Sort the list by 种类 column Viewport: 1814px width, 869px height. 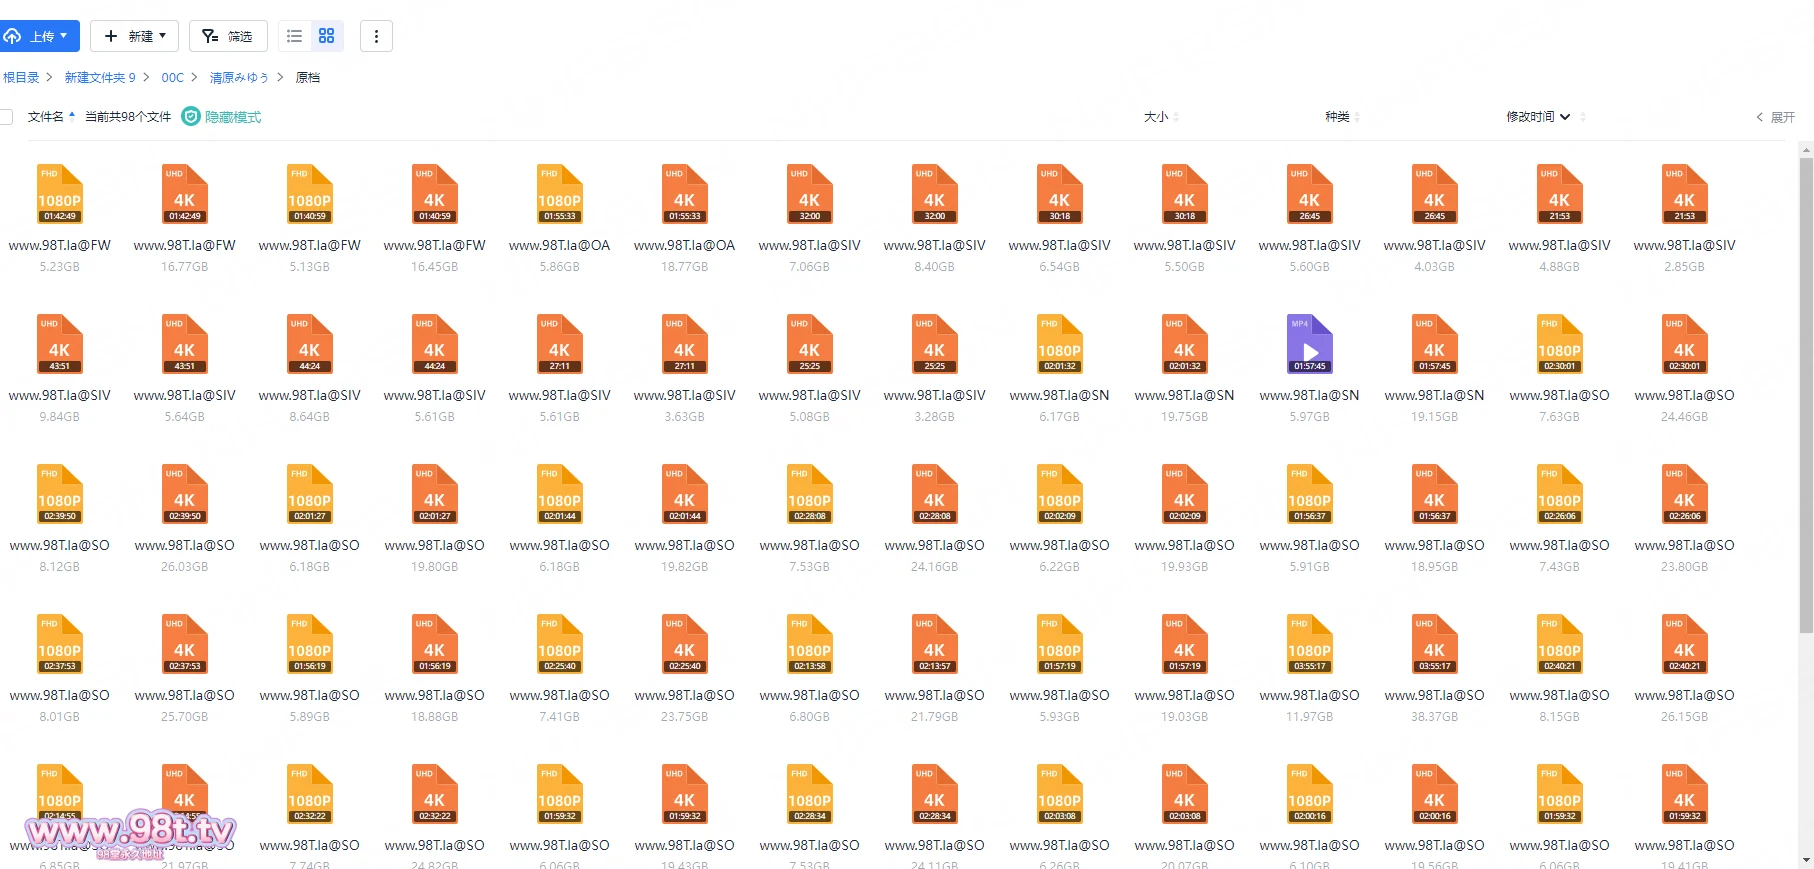(1337, 117)
